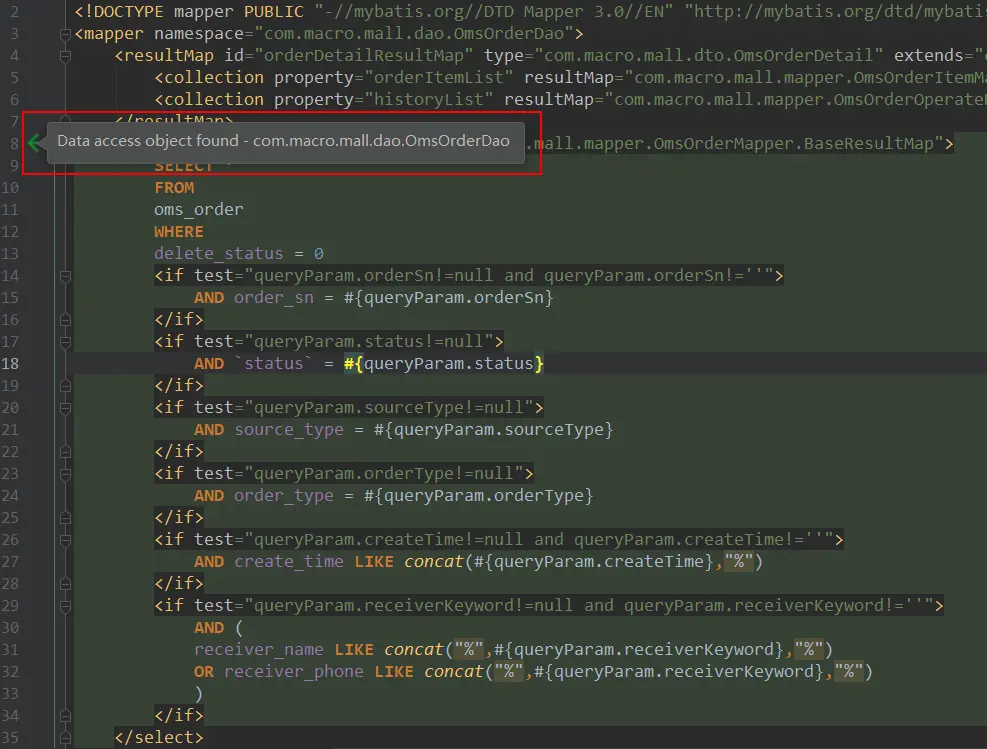Click '#{queryParam.sourceType}' parameter on line 21
Screen dimensions: 987x749
tap(493, 430)
